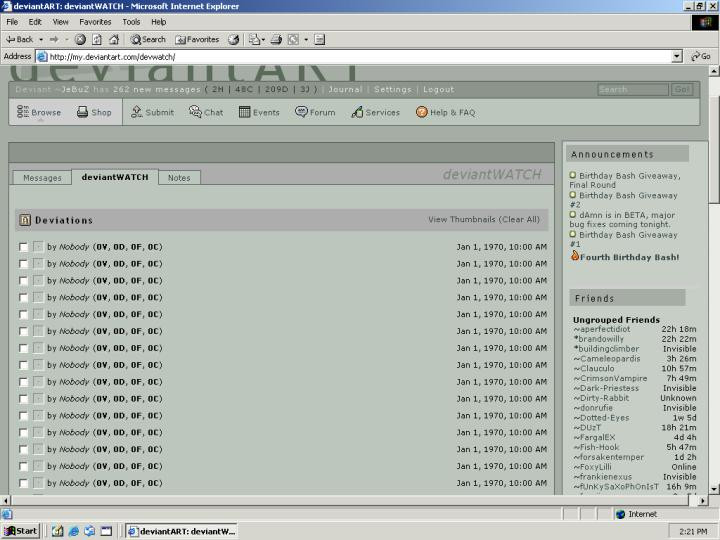The image size is (720, 540).
Task: Click the Help & FAQ icon
Action: click(422, 112)
